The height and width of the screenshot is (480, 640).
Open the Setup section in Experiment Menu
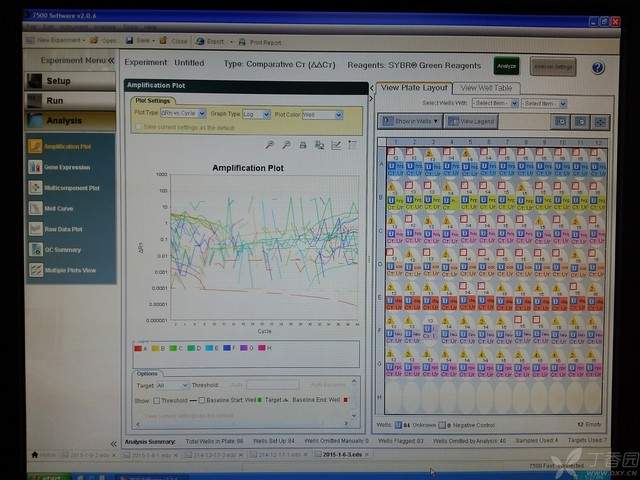tap(71, 81)
